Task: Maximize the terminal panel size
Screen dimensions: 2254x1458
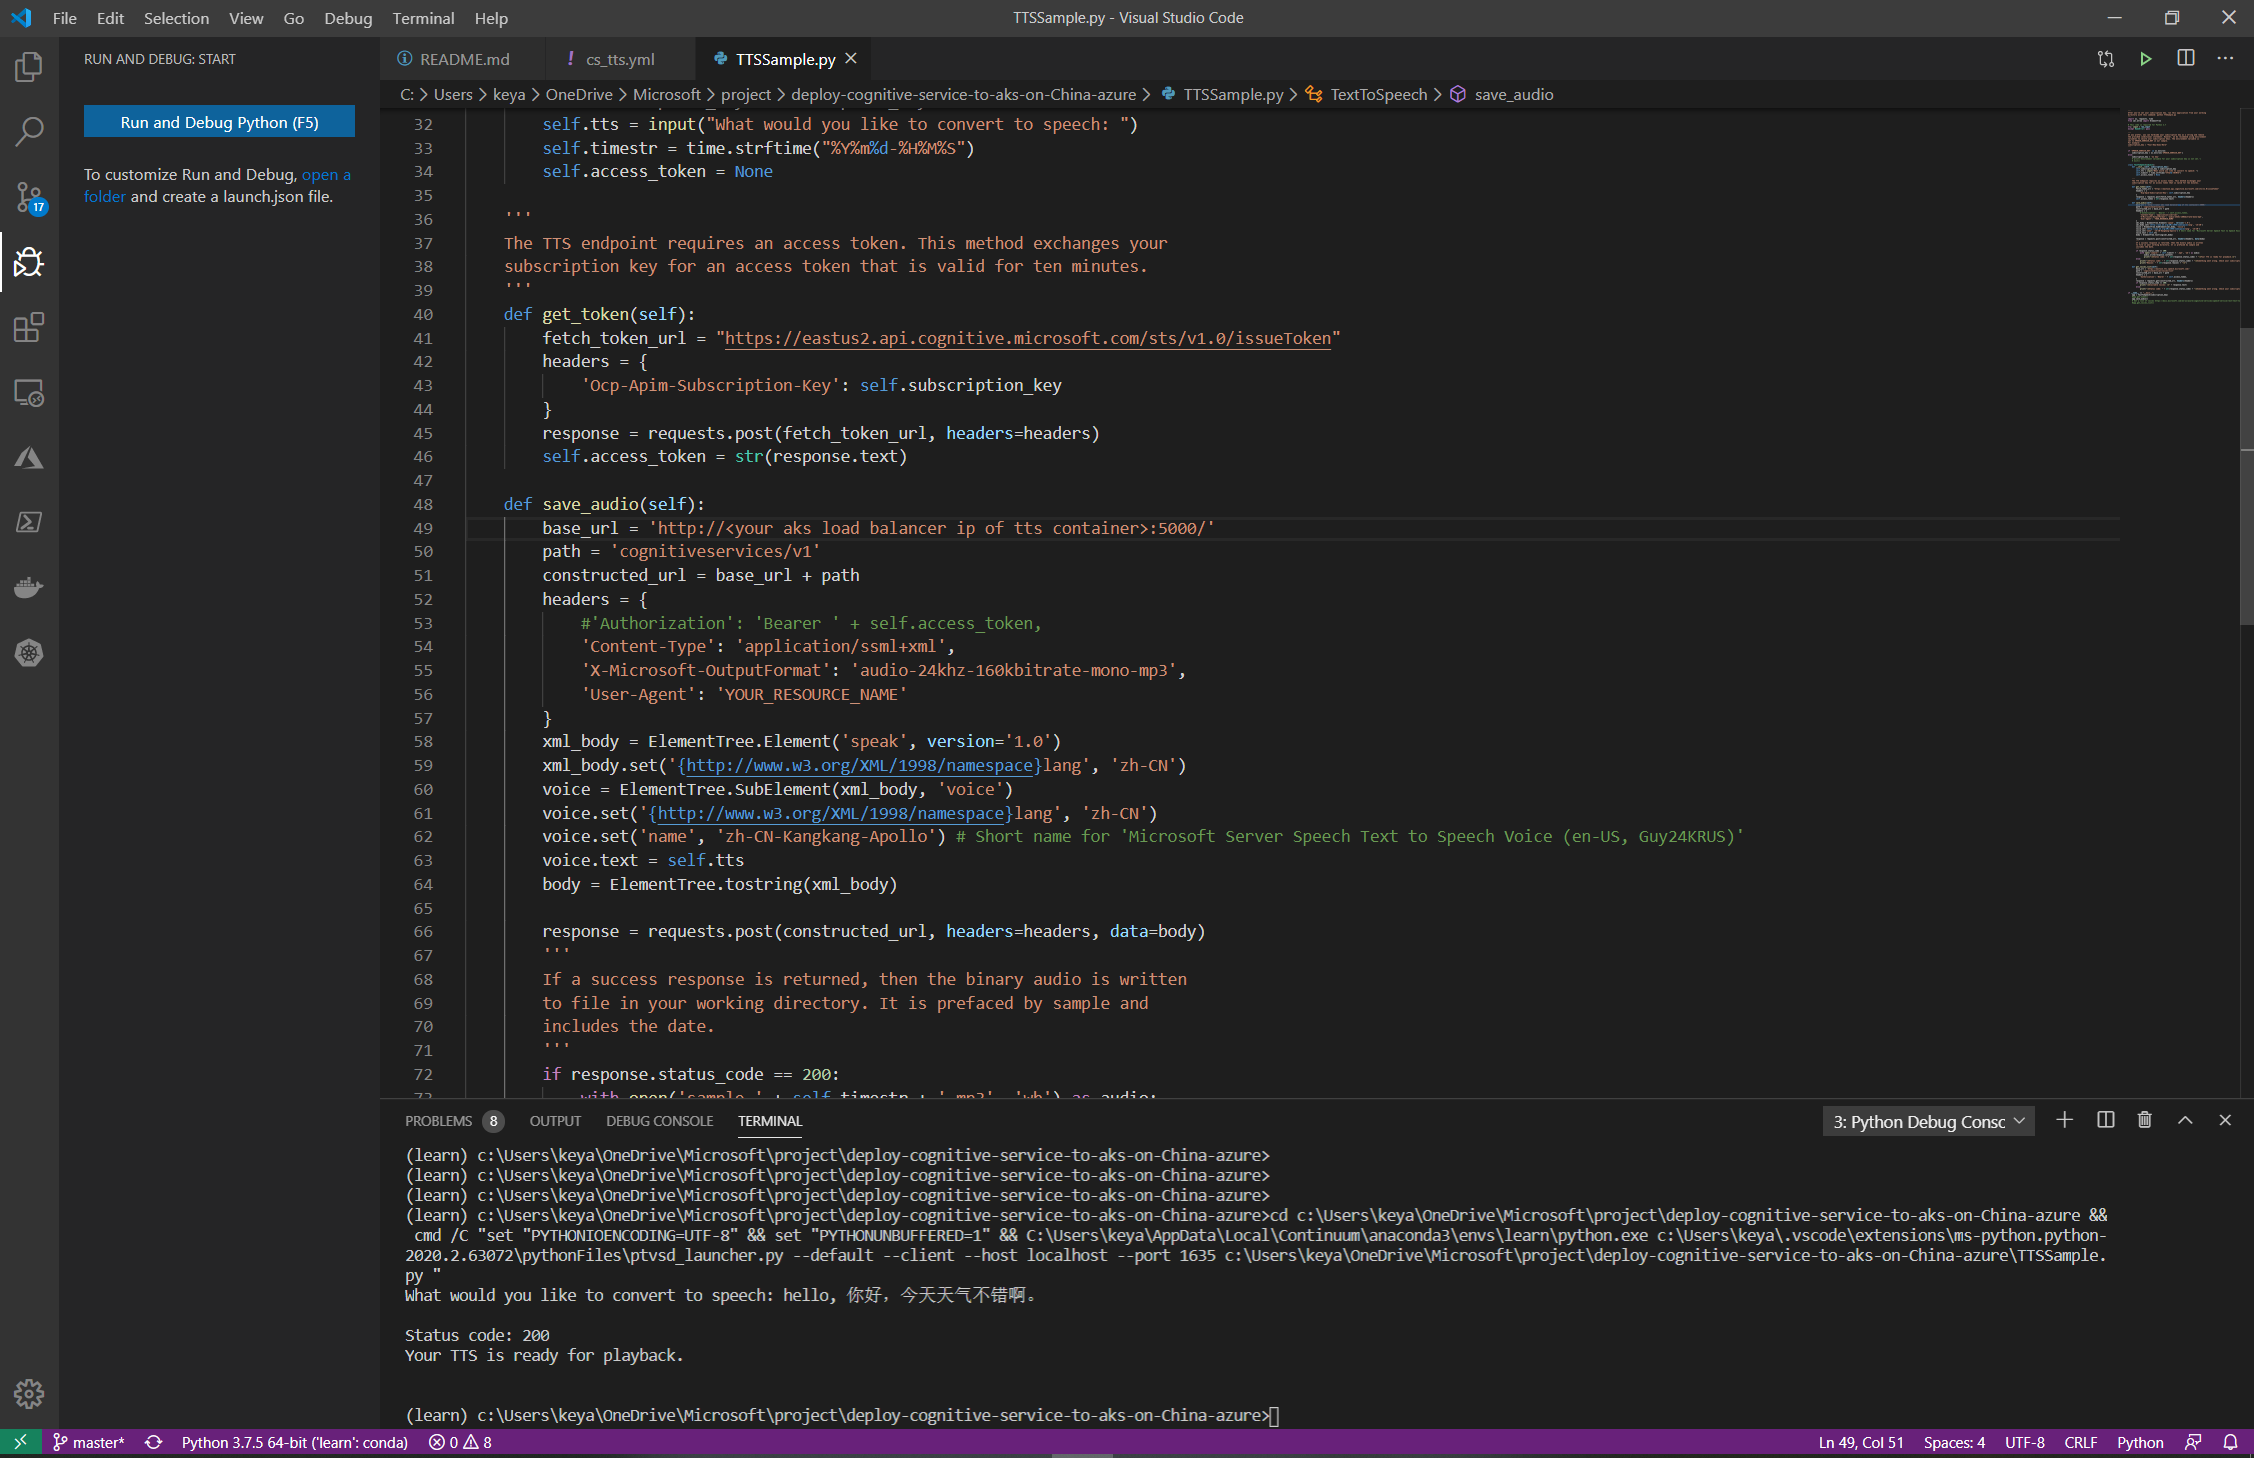Action: tap(2185, 1120)
